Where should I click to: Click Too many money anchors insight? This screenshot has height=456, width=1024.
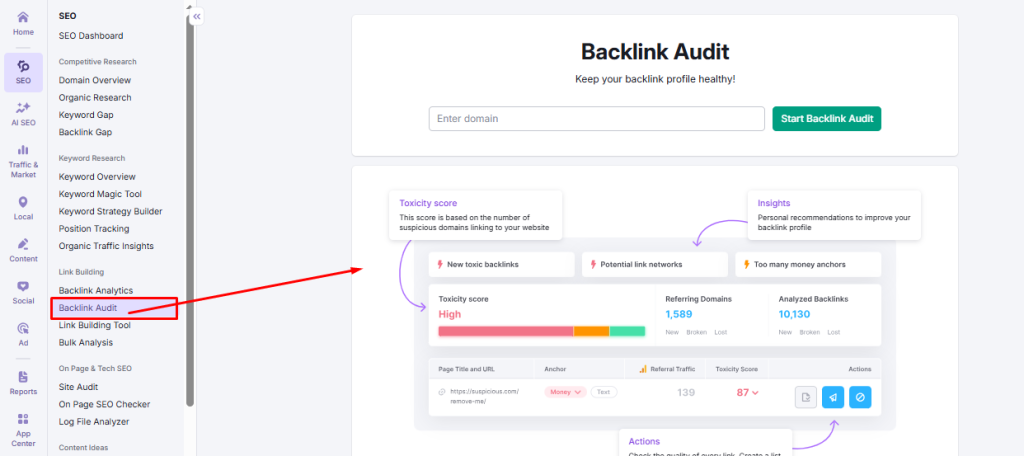point(808,265)
